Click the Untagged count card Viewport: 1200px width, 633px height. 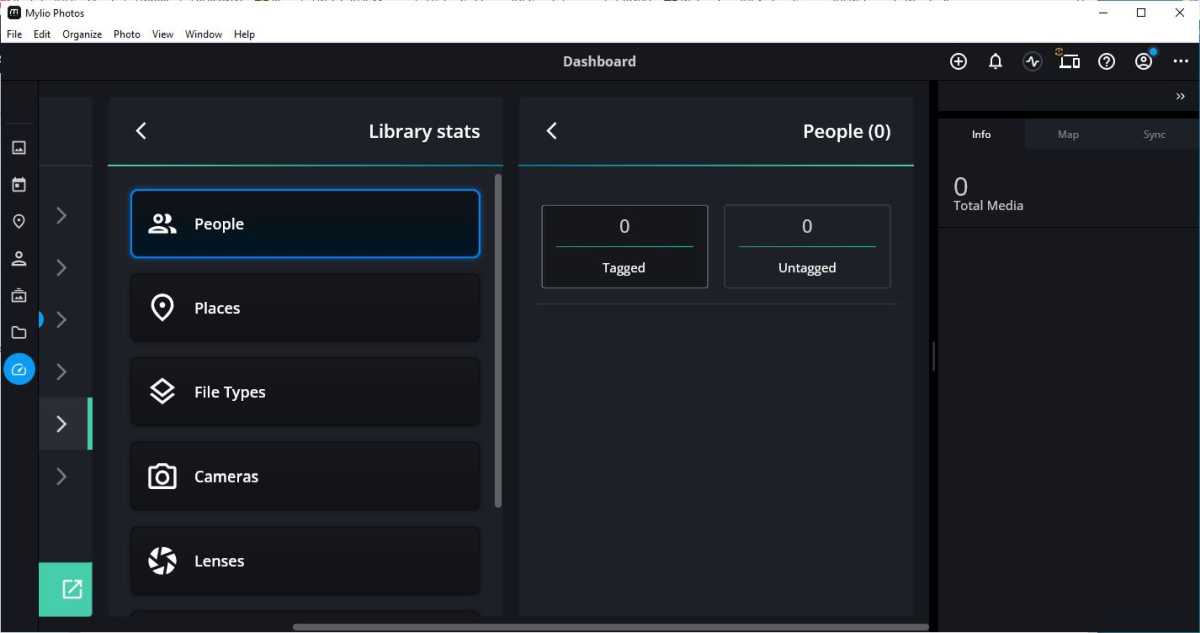tap(807, 246)
